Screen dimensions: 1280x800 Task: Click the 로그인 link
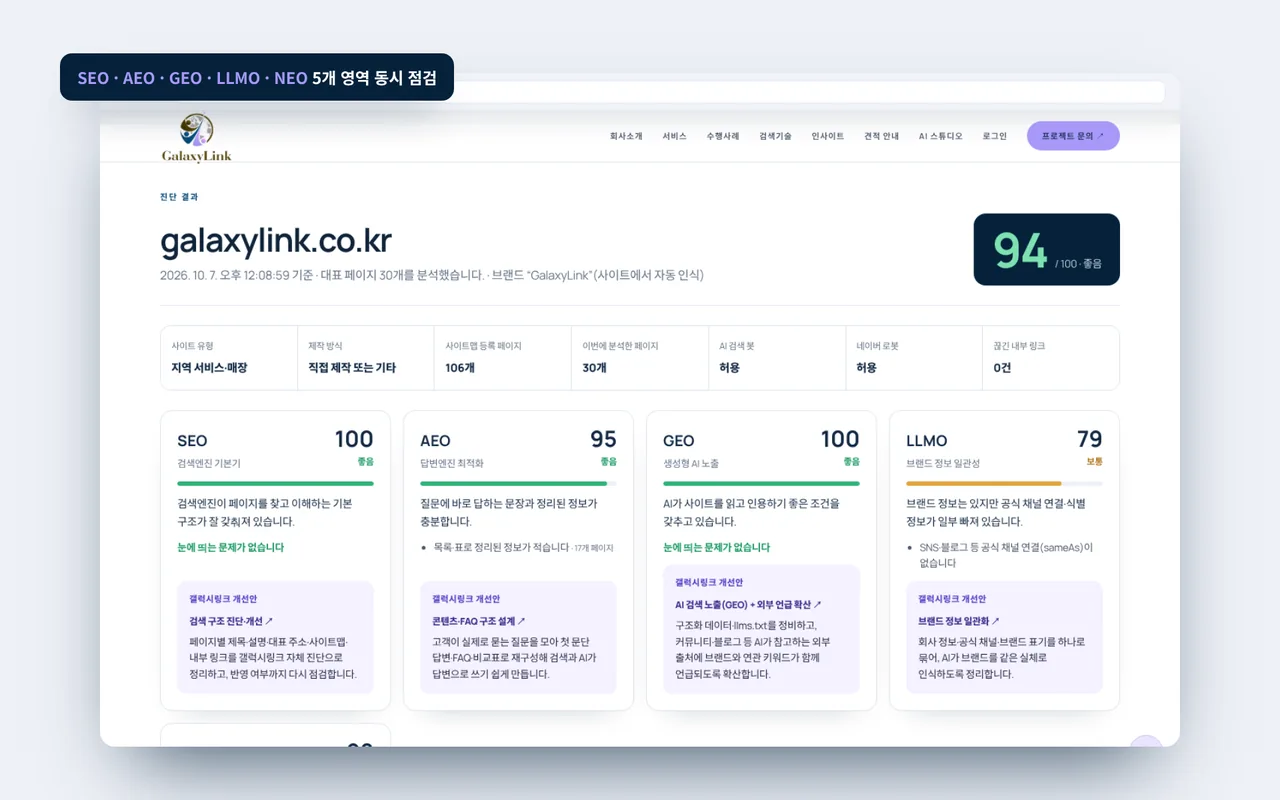point(994,136)
